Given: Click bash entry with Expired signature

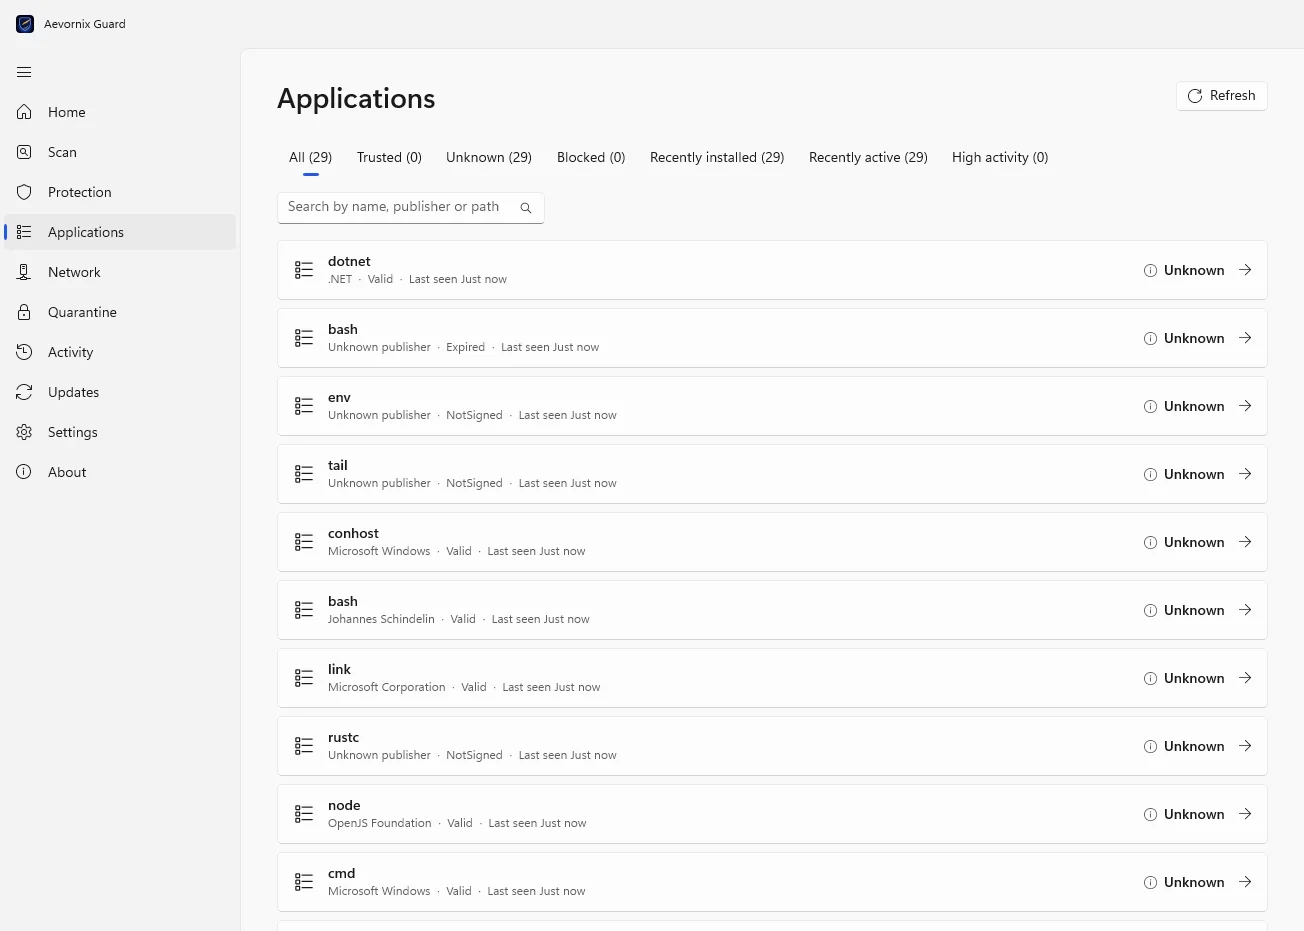Looking at the screenshot, I should 772,338.
